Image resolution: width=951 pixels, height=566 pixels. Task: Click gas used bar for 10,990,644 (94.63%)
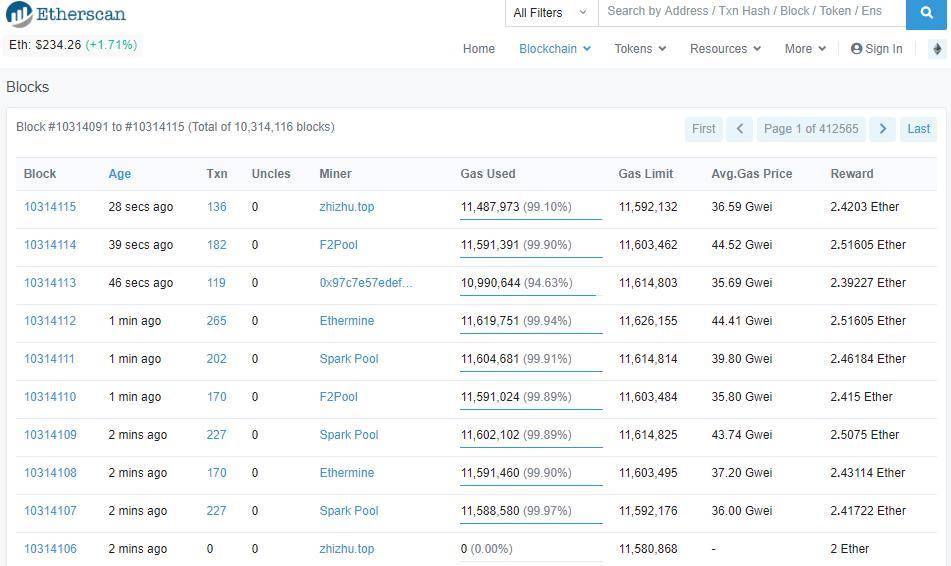point(528,295)
